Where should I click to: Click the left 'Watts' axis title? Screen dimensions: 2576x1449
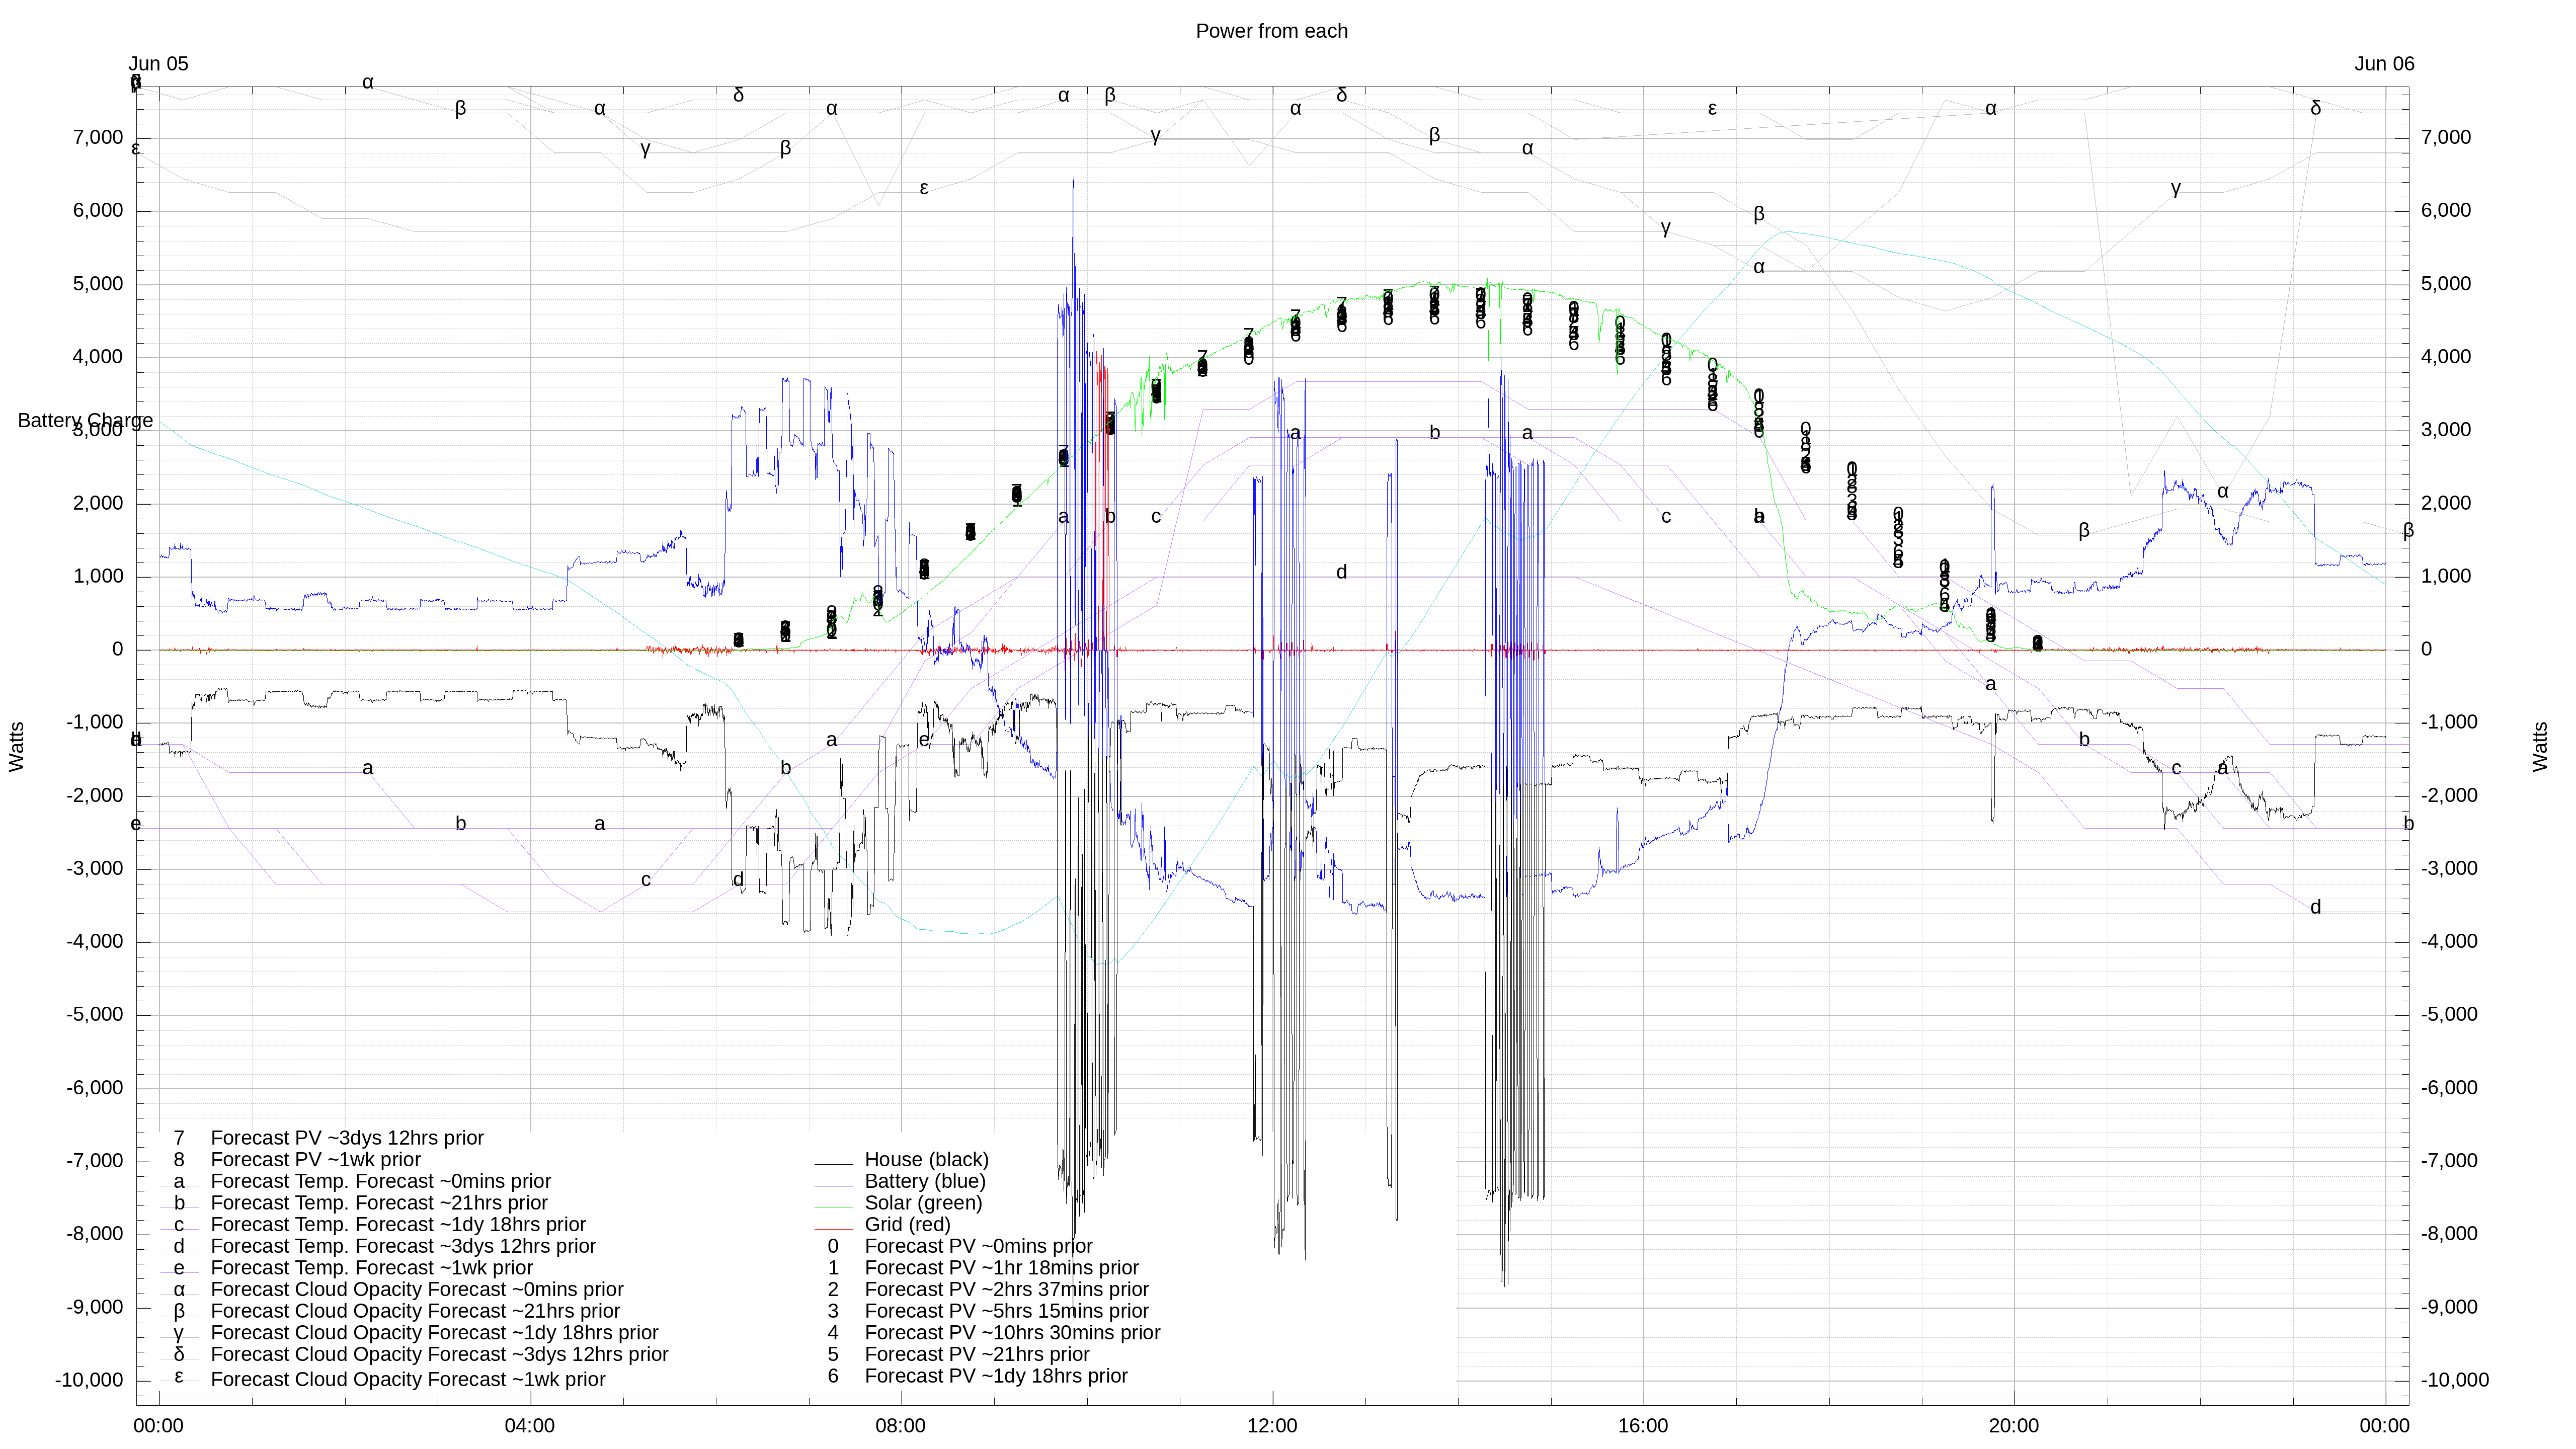pyautogui.click(x=17, y=747)
